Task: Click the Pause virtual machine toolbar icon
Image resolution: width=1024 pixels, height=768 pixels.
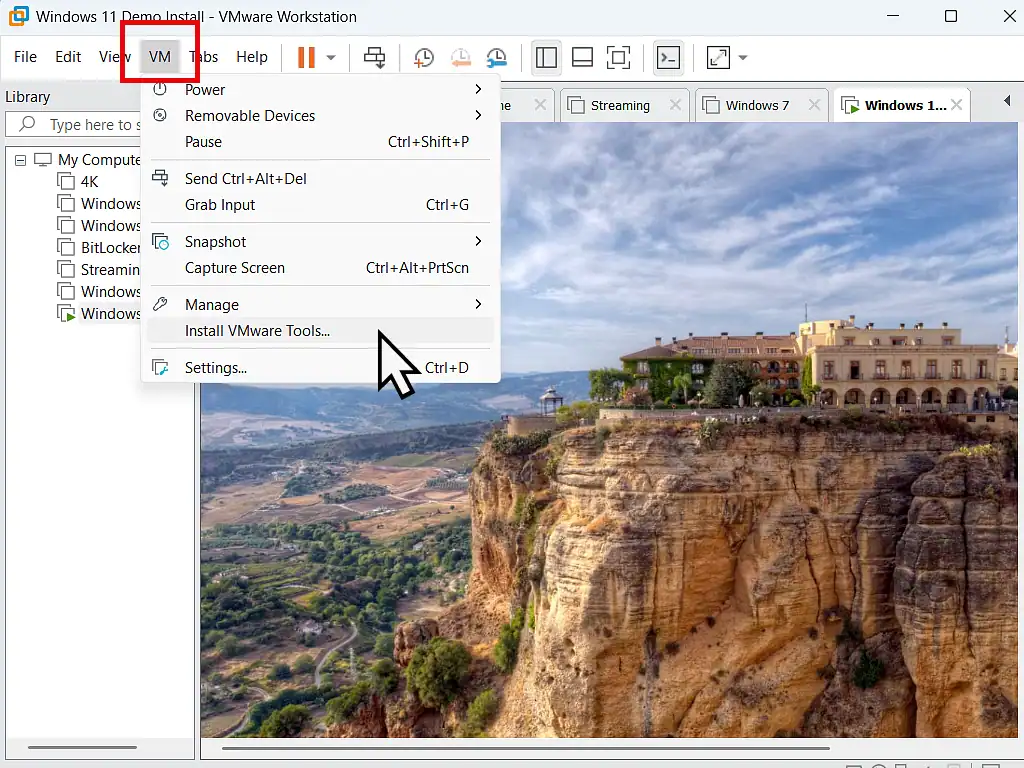Action: point(307,58)
